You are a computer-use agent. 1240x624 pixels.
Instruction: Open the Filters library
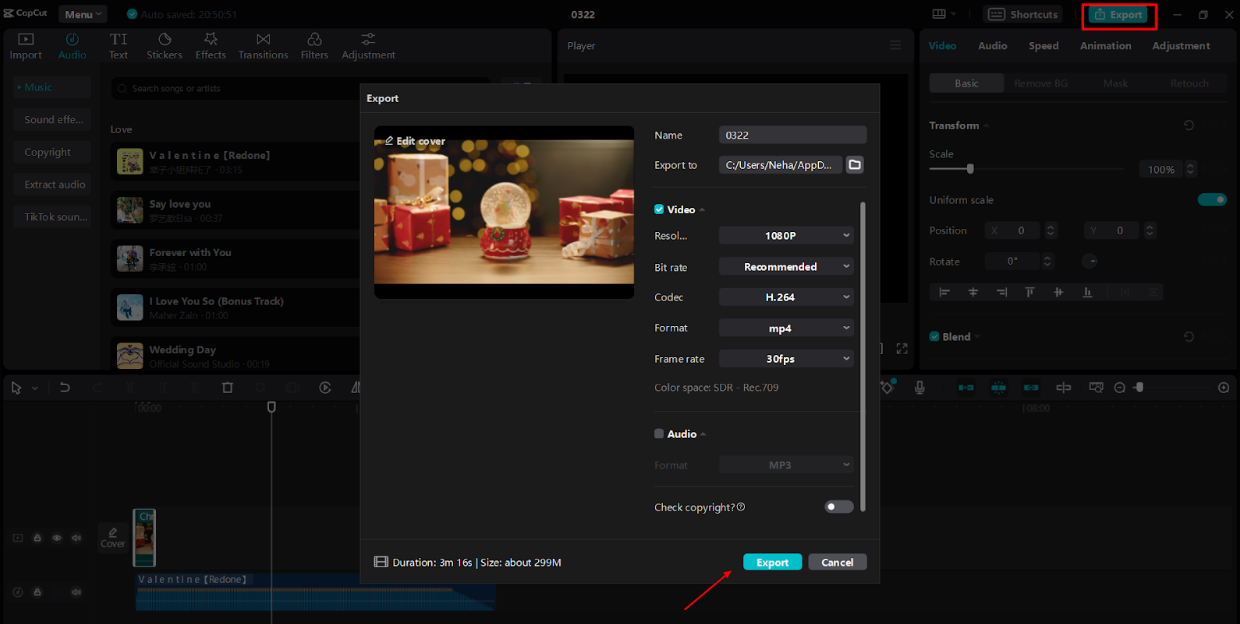pyautogui.click(x=314, y=46)
